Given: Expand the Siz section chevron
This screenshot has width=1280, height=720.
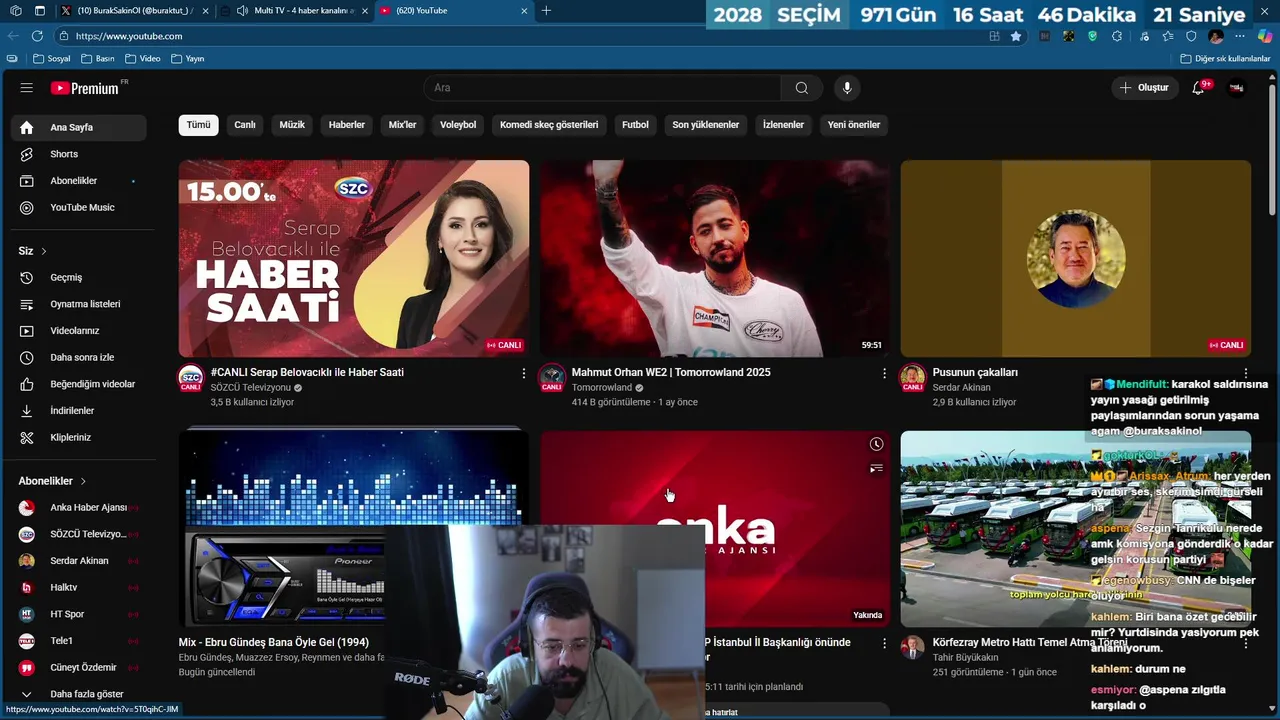Looking at the screenshot, I should (x=44, y=251).
